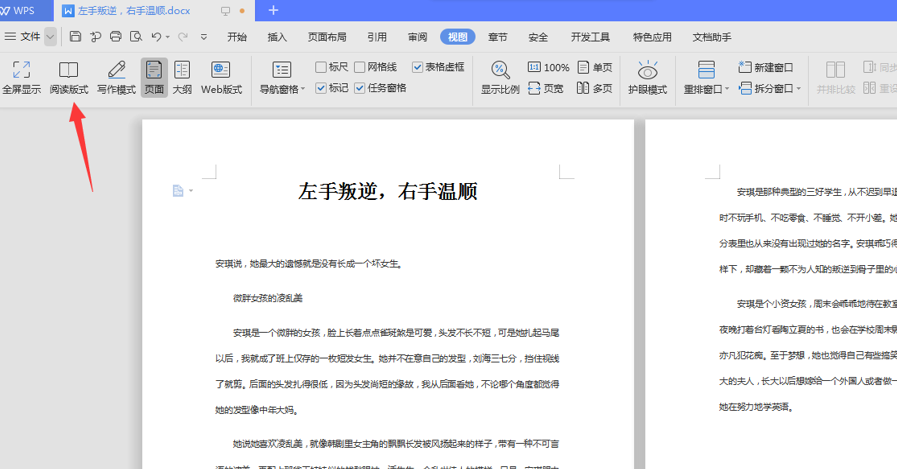
Task: Open the Zoom ratio (显示比例) dialog
Action: coord(500,77)
